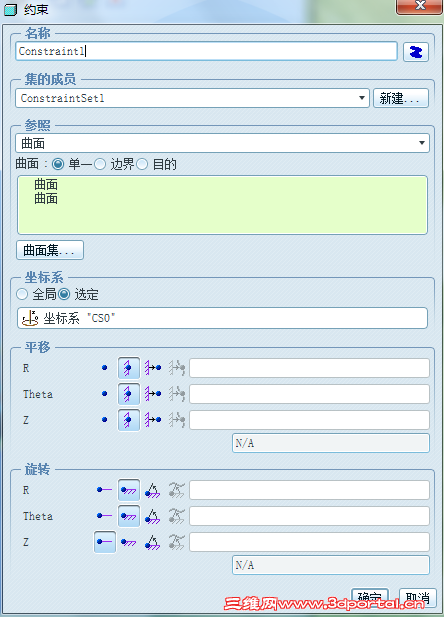Close the 约束 dialog window

tap(419, 6)
